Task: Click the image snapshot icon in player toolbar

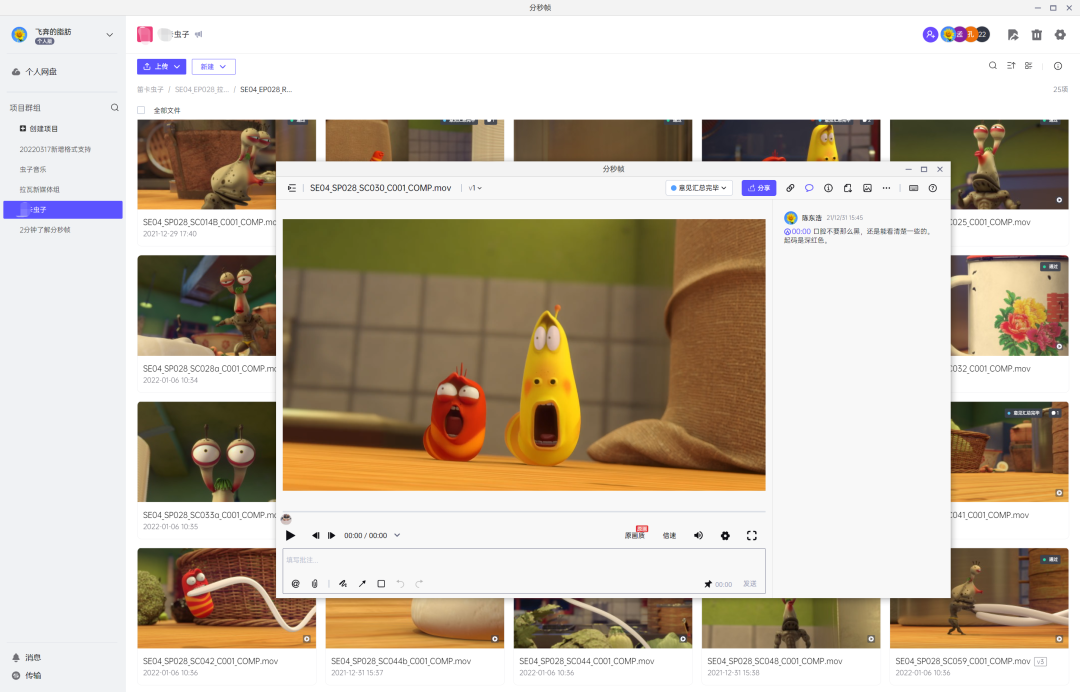Action: point(867,187)
